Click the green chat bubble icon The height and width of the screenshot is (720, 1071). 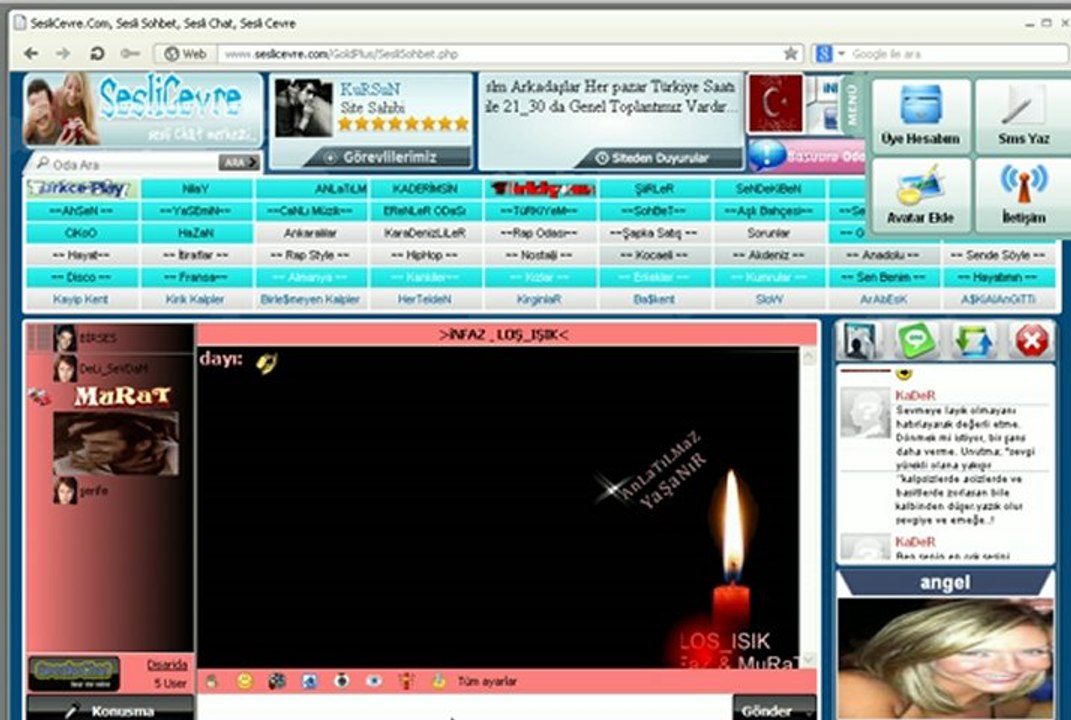point(917,340)
